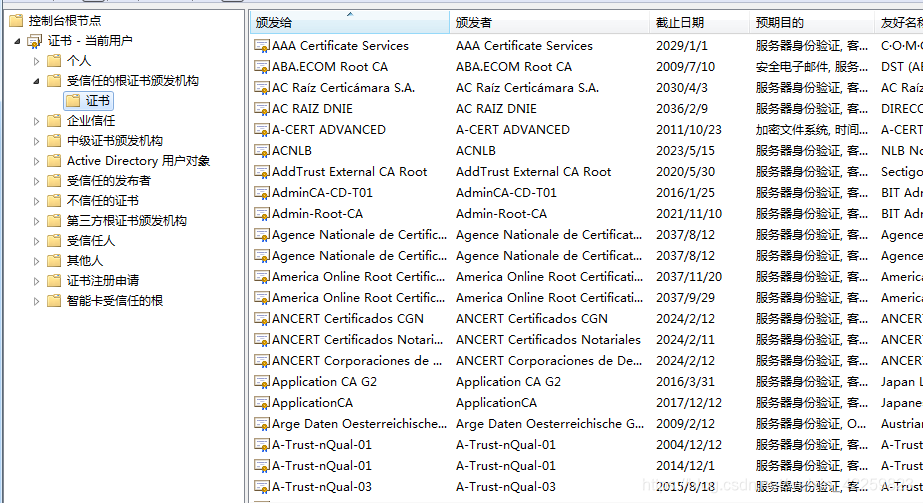
Task: Select 受信任的根证书颁发机构 tree item
Action: tap(132, 81)
